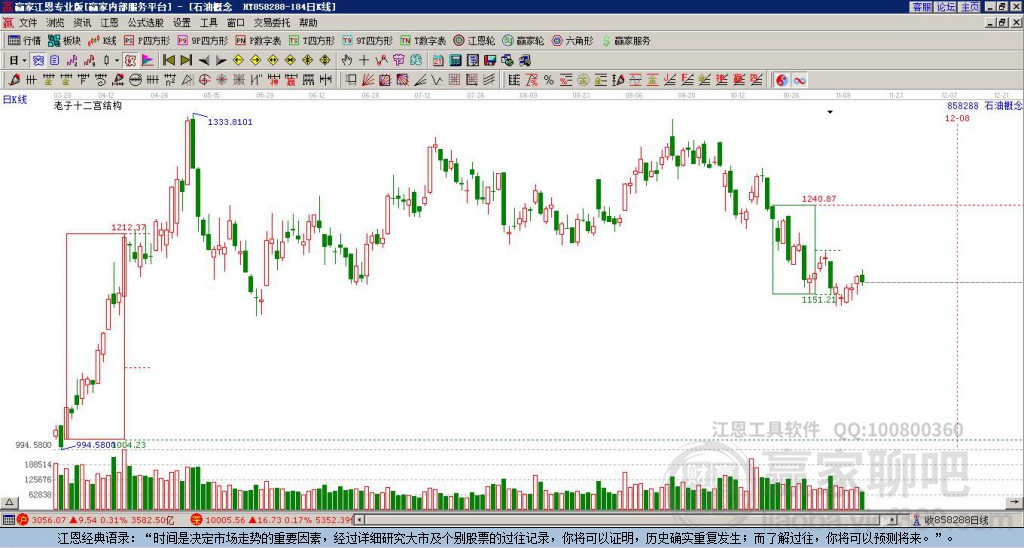Click the 论坛 forum button
Viewport: 1024px width, 548px height.
click(946, 7)
